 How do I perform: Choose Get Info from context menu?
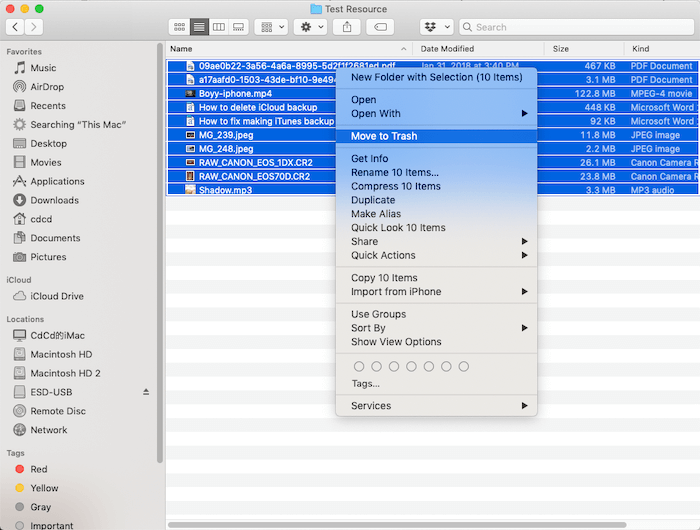coord(436,159)
